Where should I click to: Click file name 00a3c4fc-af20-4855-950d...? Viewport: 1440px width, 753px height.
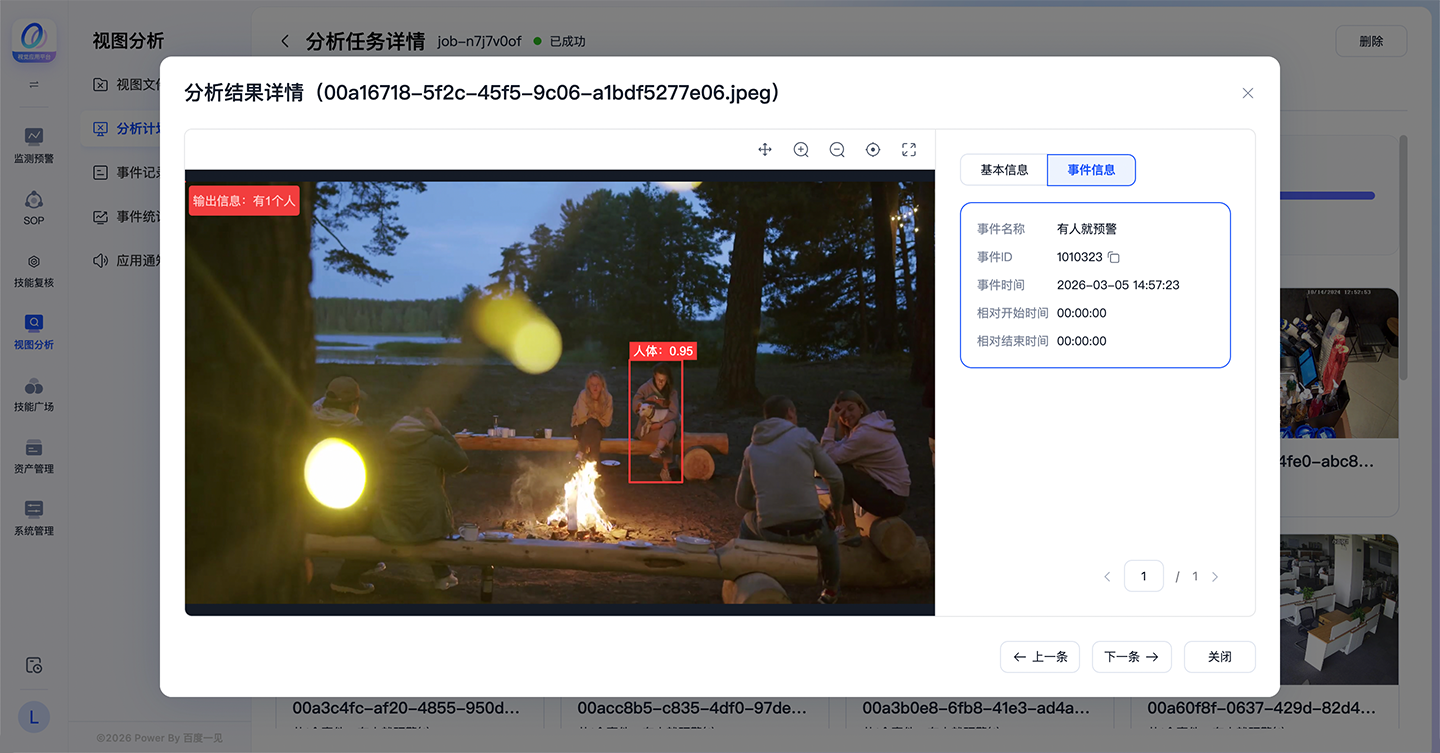tap(406, 708)
